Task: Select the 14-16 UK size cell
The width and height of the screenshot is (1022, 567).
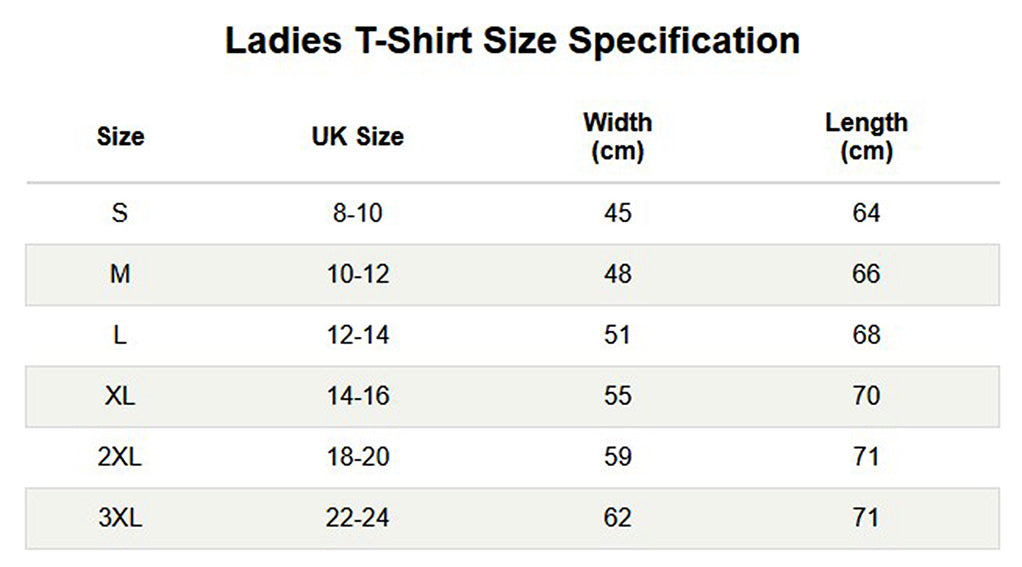Action: (x=358, y=396)
